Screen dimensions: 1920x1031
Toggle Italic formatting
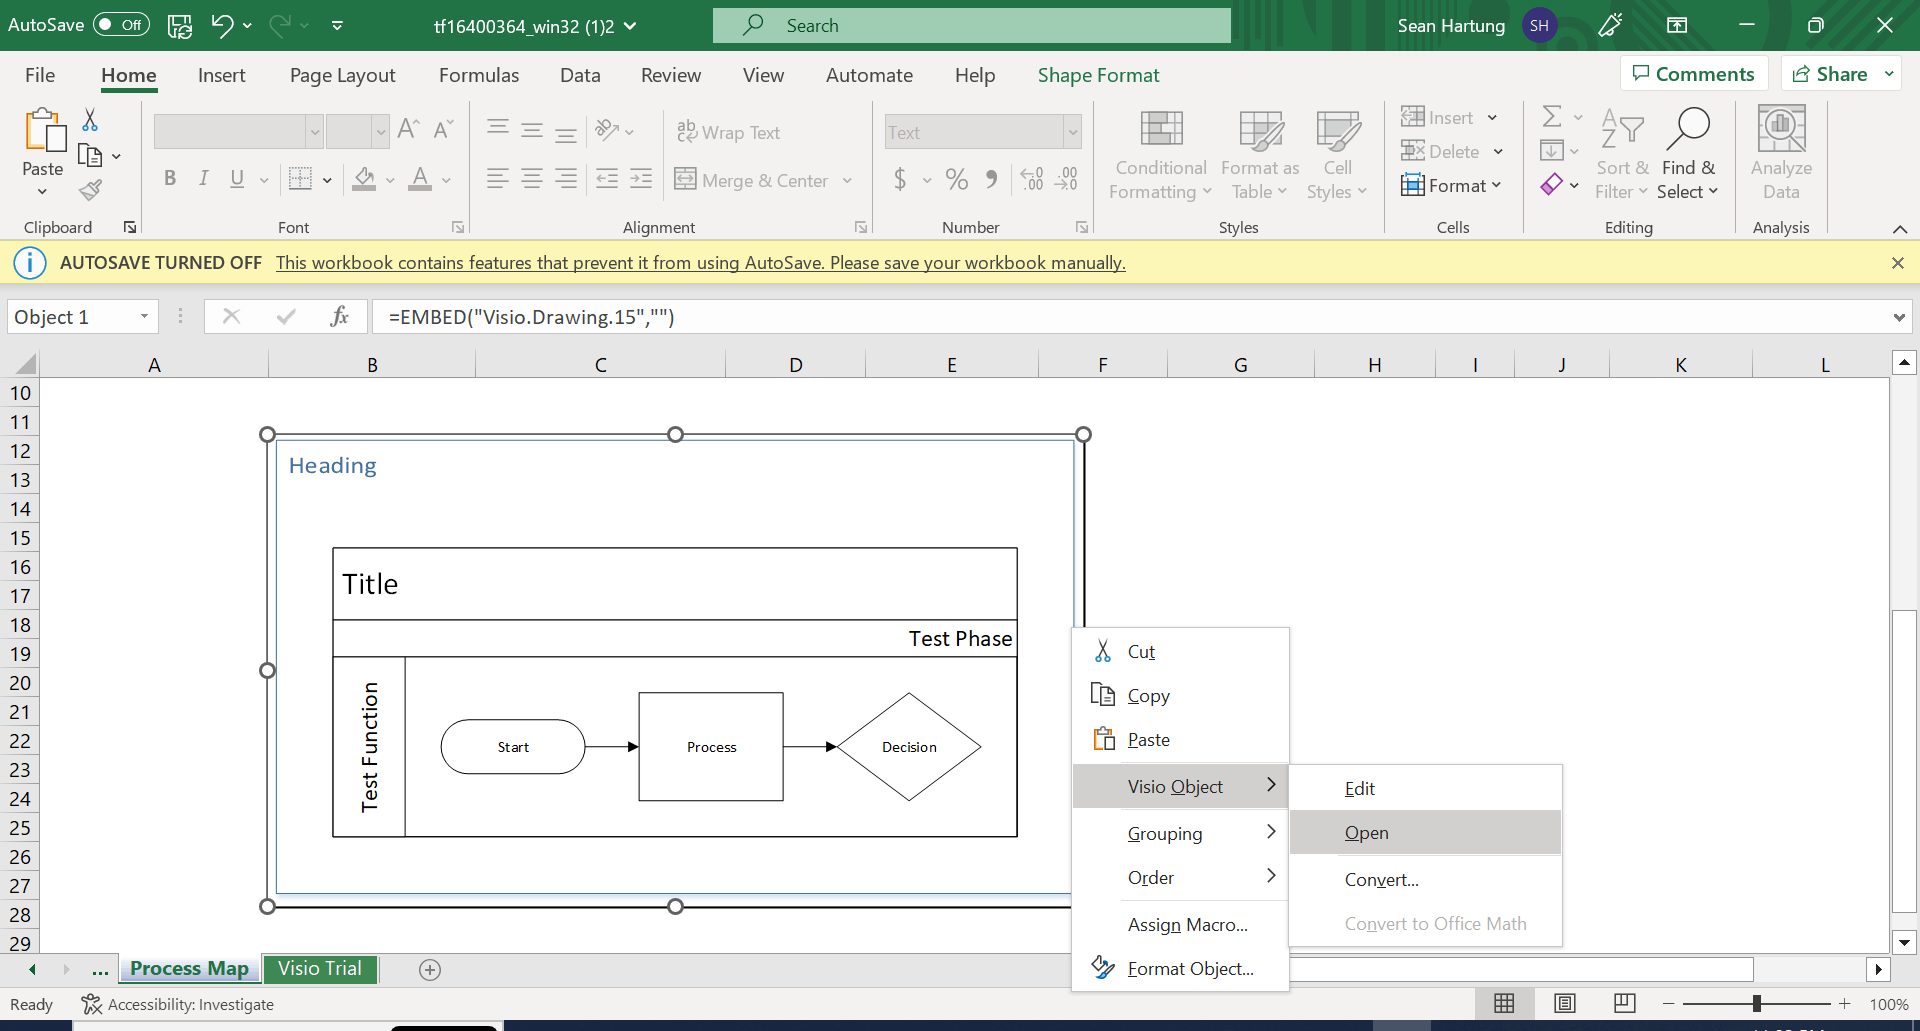[203, 179]
